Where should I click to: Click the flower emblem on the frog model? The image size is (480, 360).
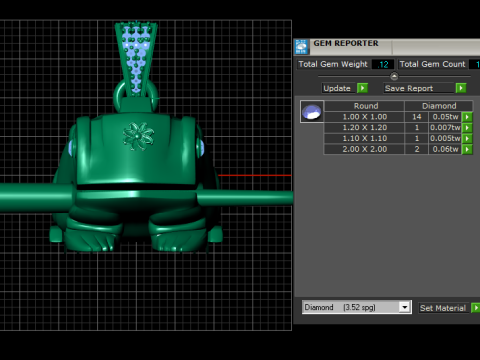[x=138, y=136]
